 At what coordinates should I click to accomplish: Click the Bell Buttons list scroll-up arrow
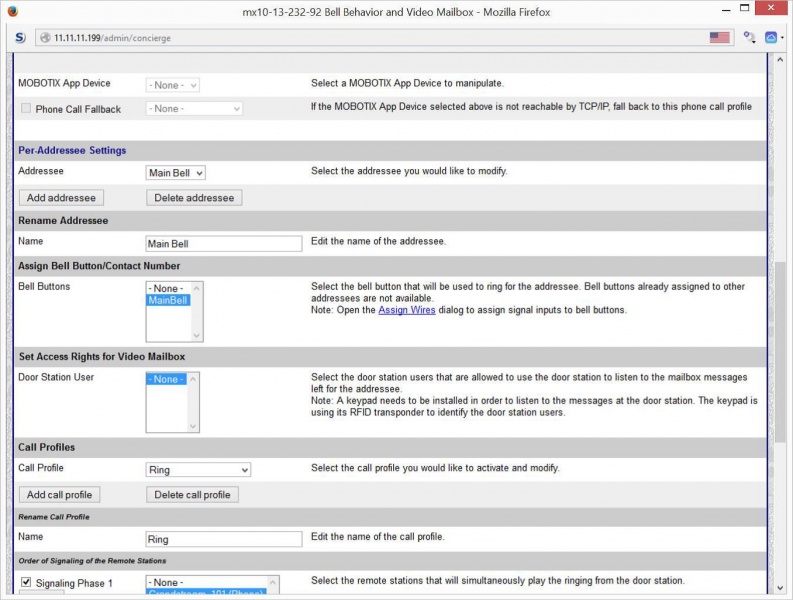[197, 288]
